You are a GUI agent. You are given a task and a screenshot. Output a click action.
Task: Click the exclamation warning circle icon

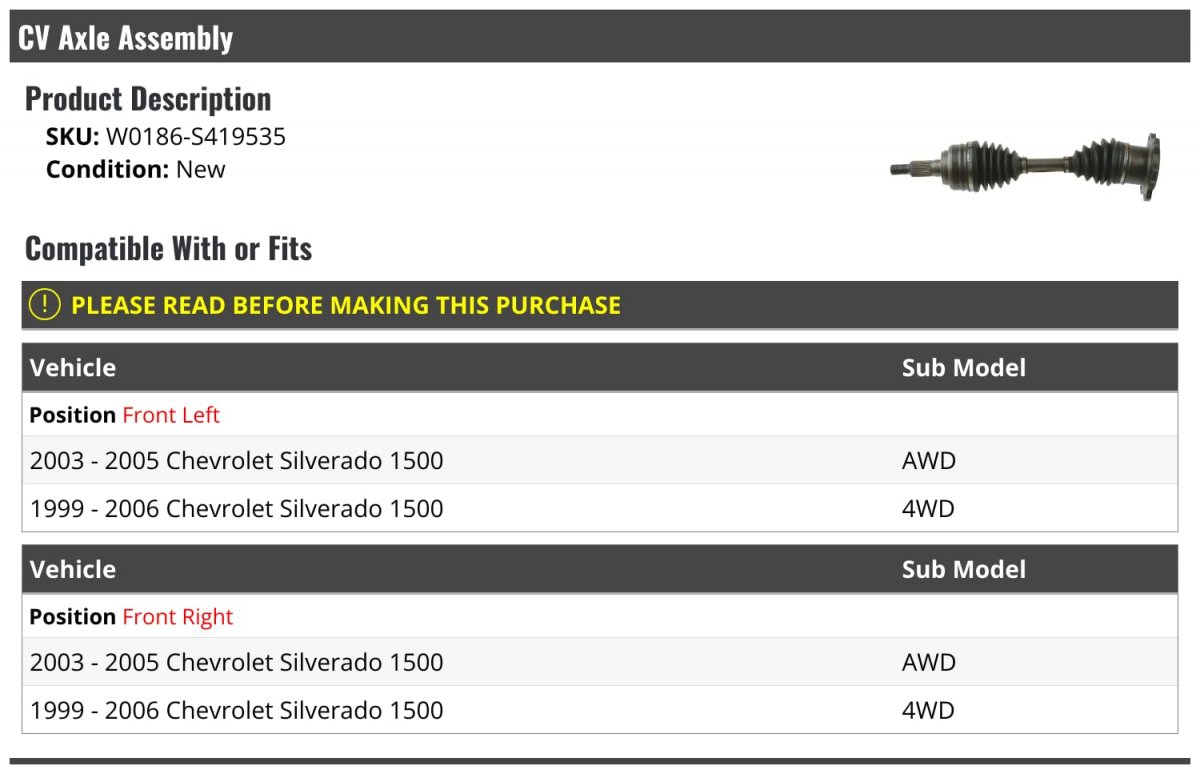point(45,305)
